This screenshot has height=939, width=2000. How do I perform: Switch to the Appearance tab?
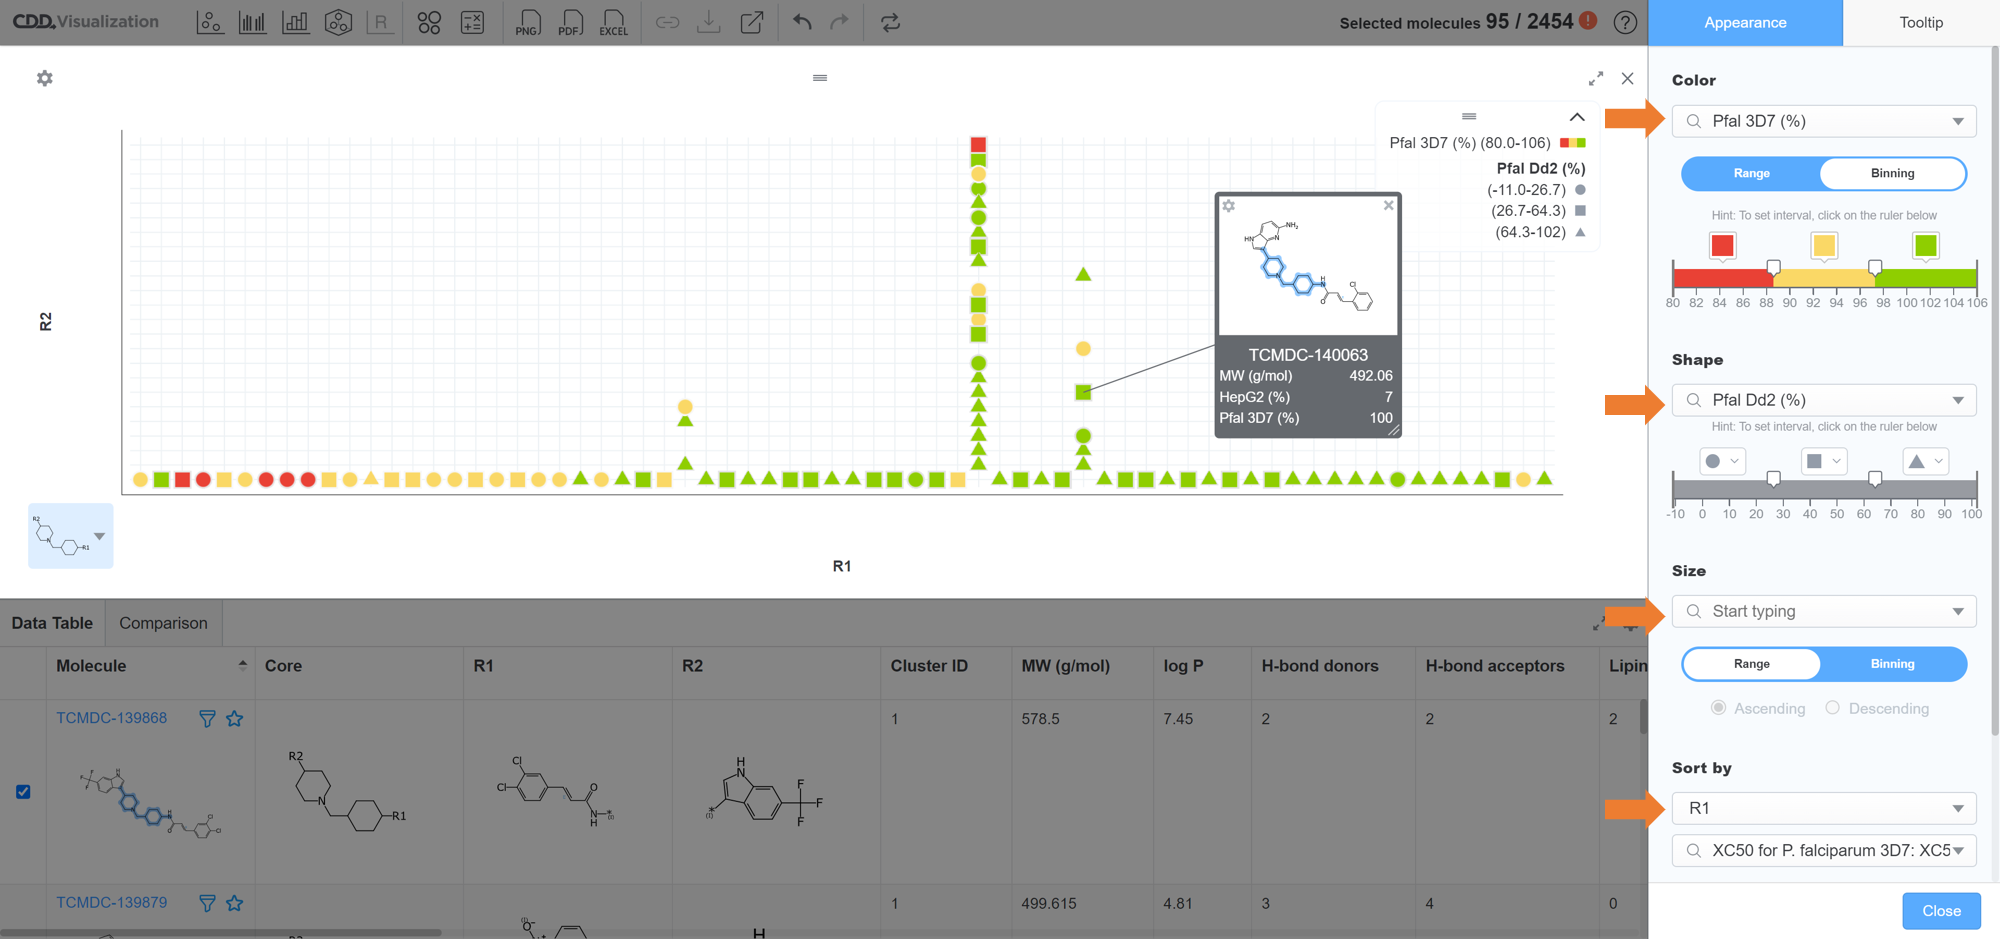point(1745,22)
